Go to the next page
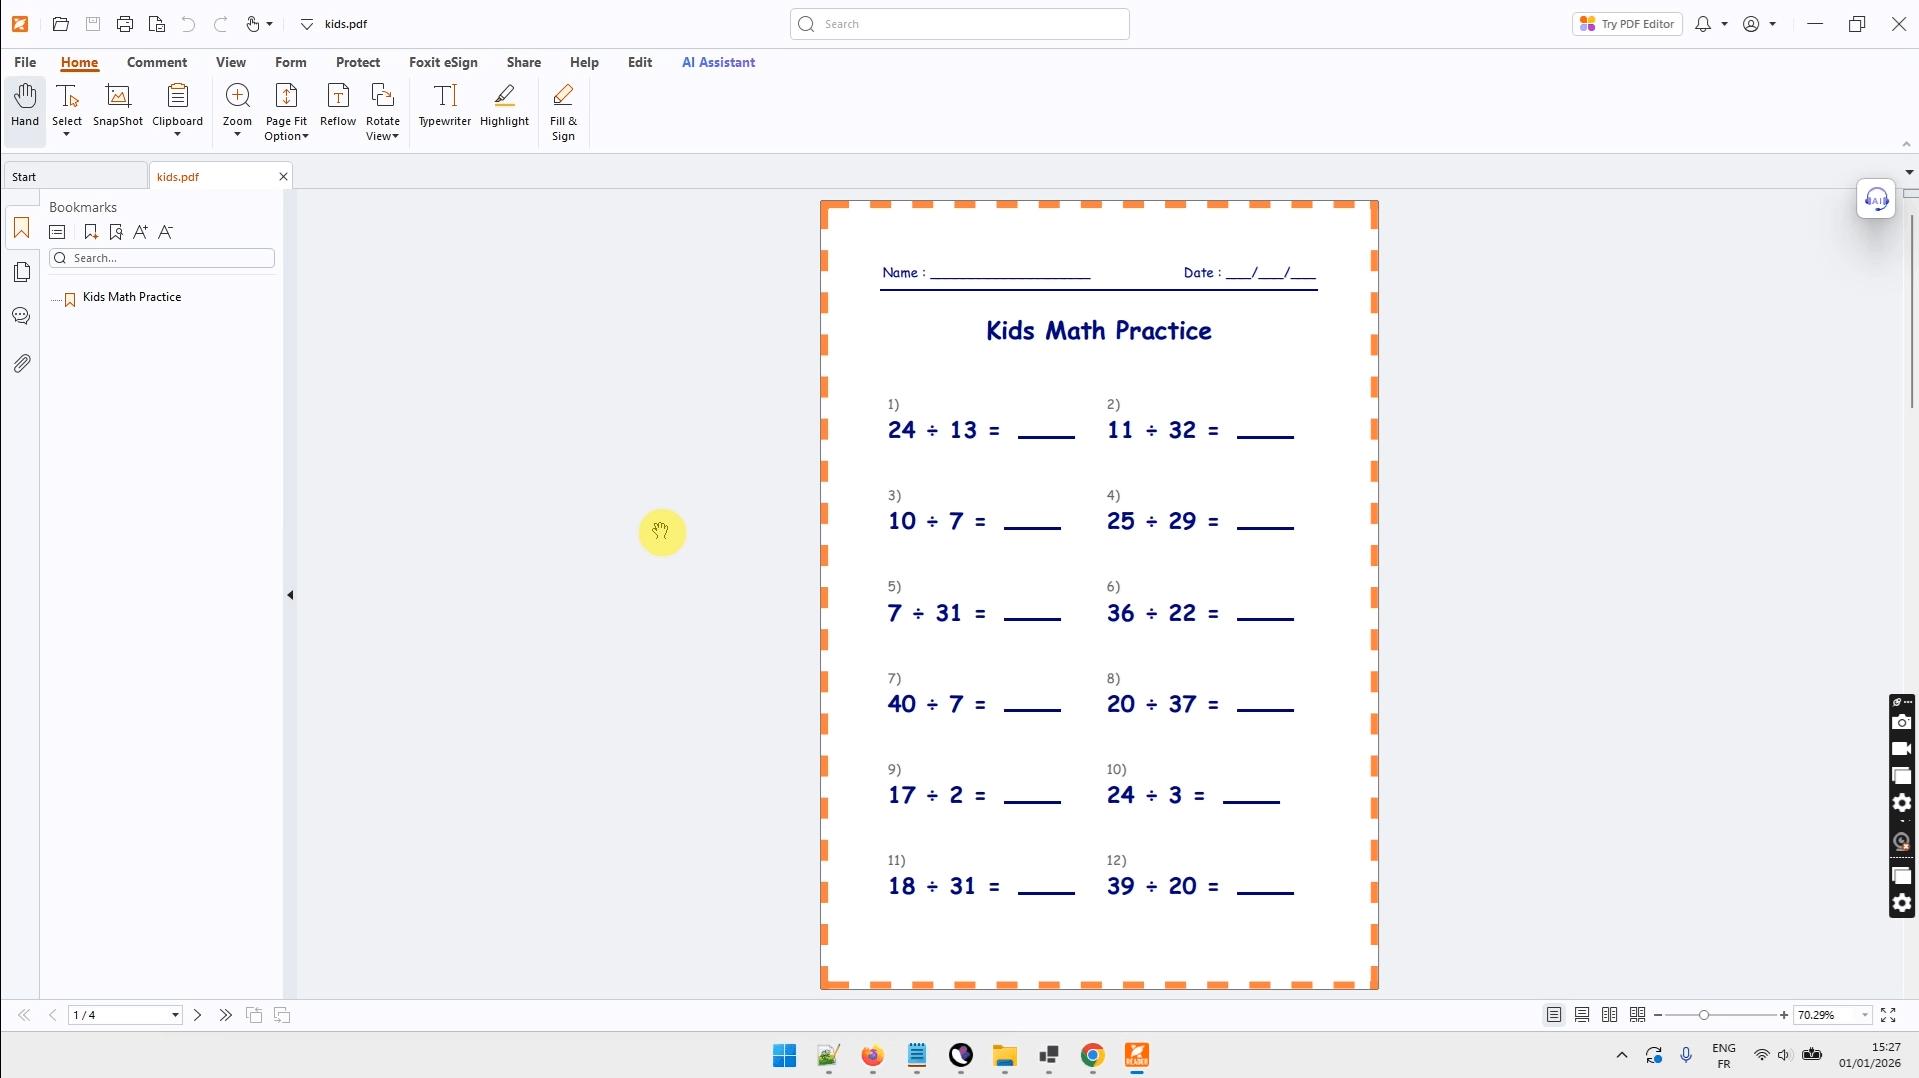The image size is (1919, 1078). 198,1015
